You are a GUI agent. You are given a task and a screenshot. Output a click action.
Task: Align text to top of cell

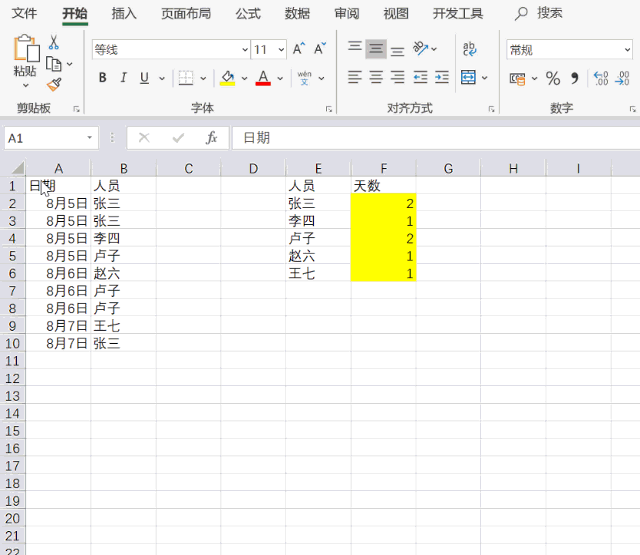(x=355, y=49)
